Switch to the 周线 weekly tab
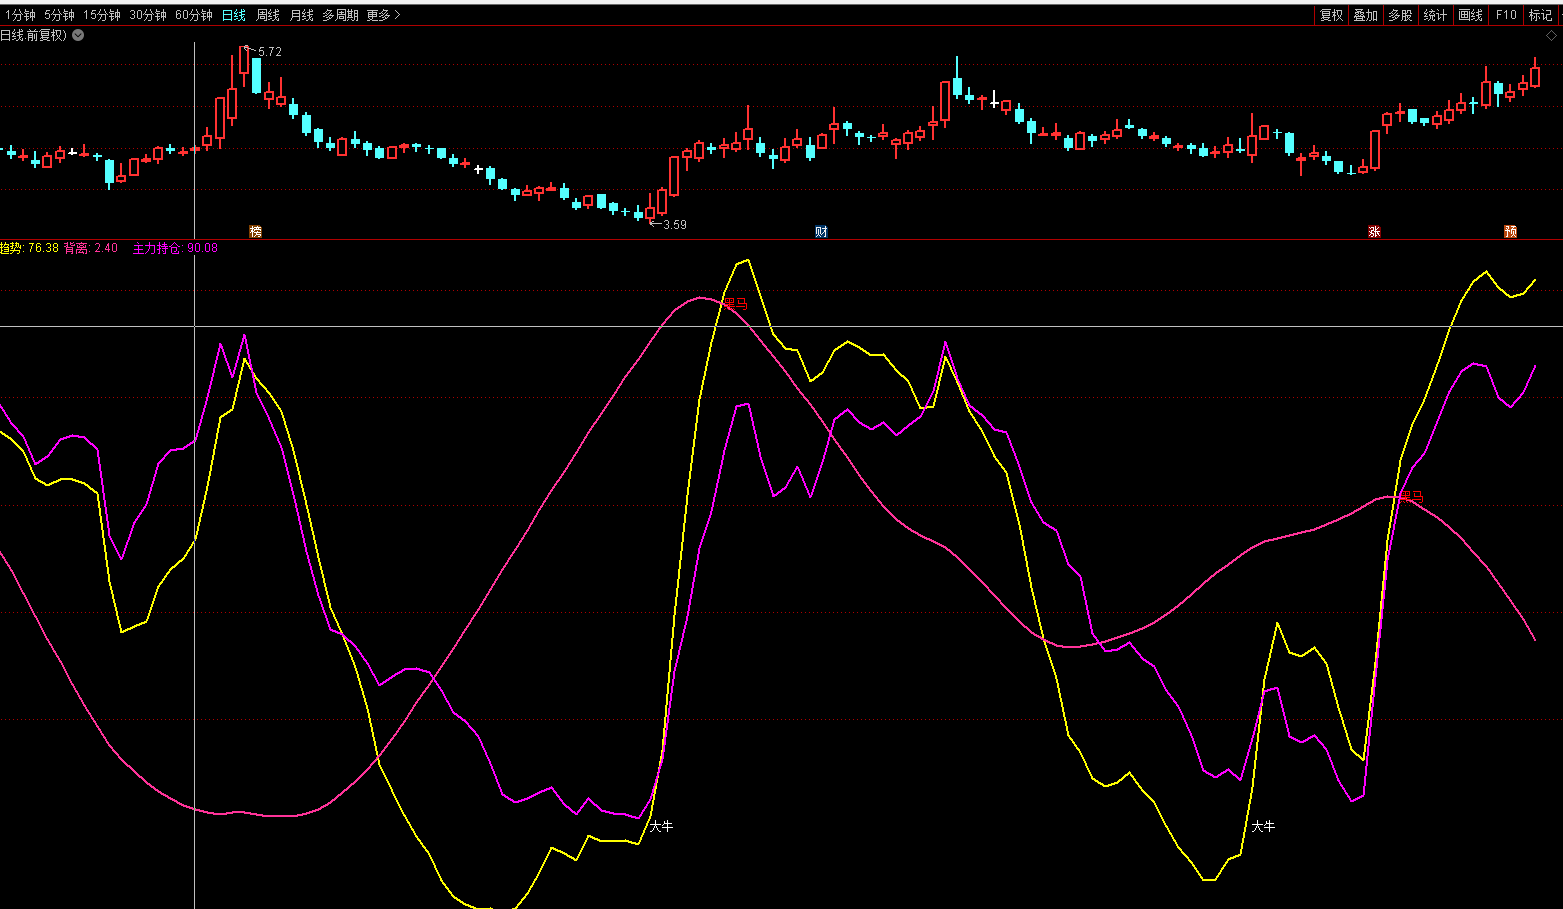The width and height of the screenshot is (1563, 909). coord(268,15)
